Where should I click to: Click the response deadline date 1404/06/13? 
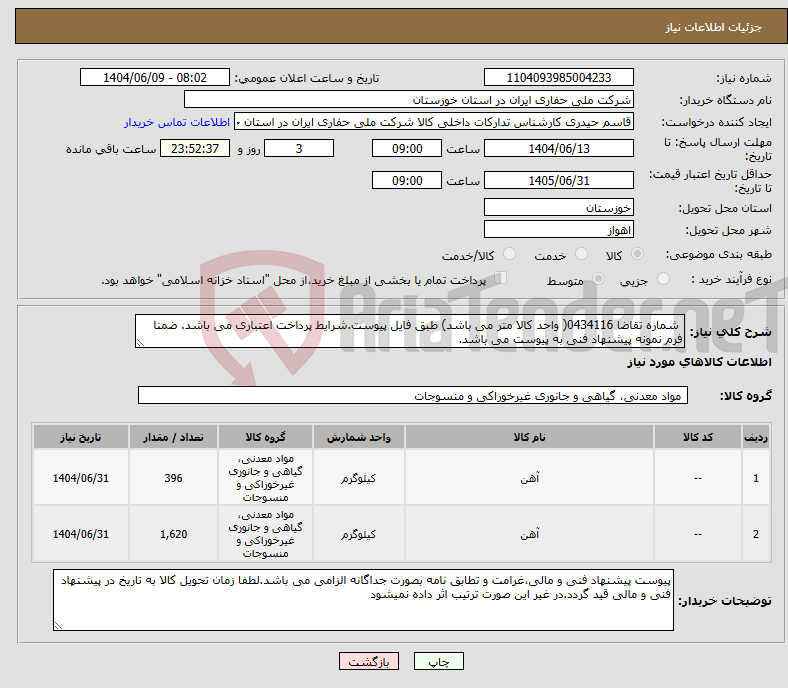pyautogui.click(x=558, y=149)
